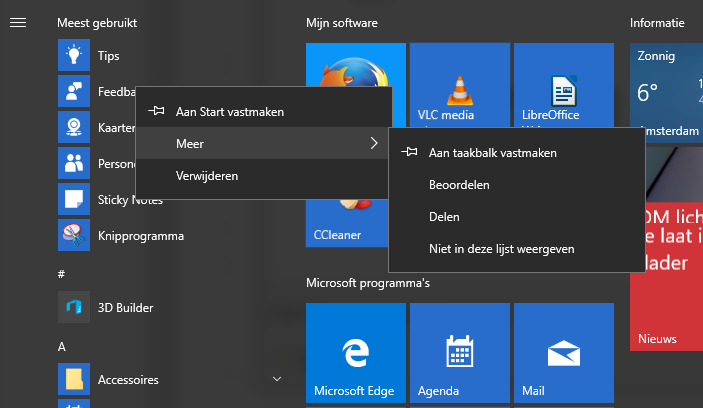Open Knipprogramma snipping tool icon
703x408 pixels.
[74, 236]
